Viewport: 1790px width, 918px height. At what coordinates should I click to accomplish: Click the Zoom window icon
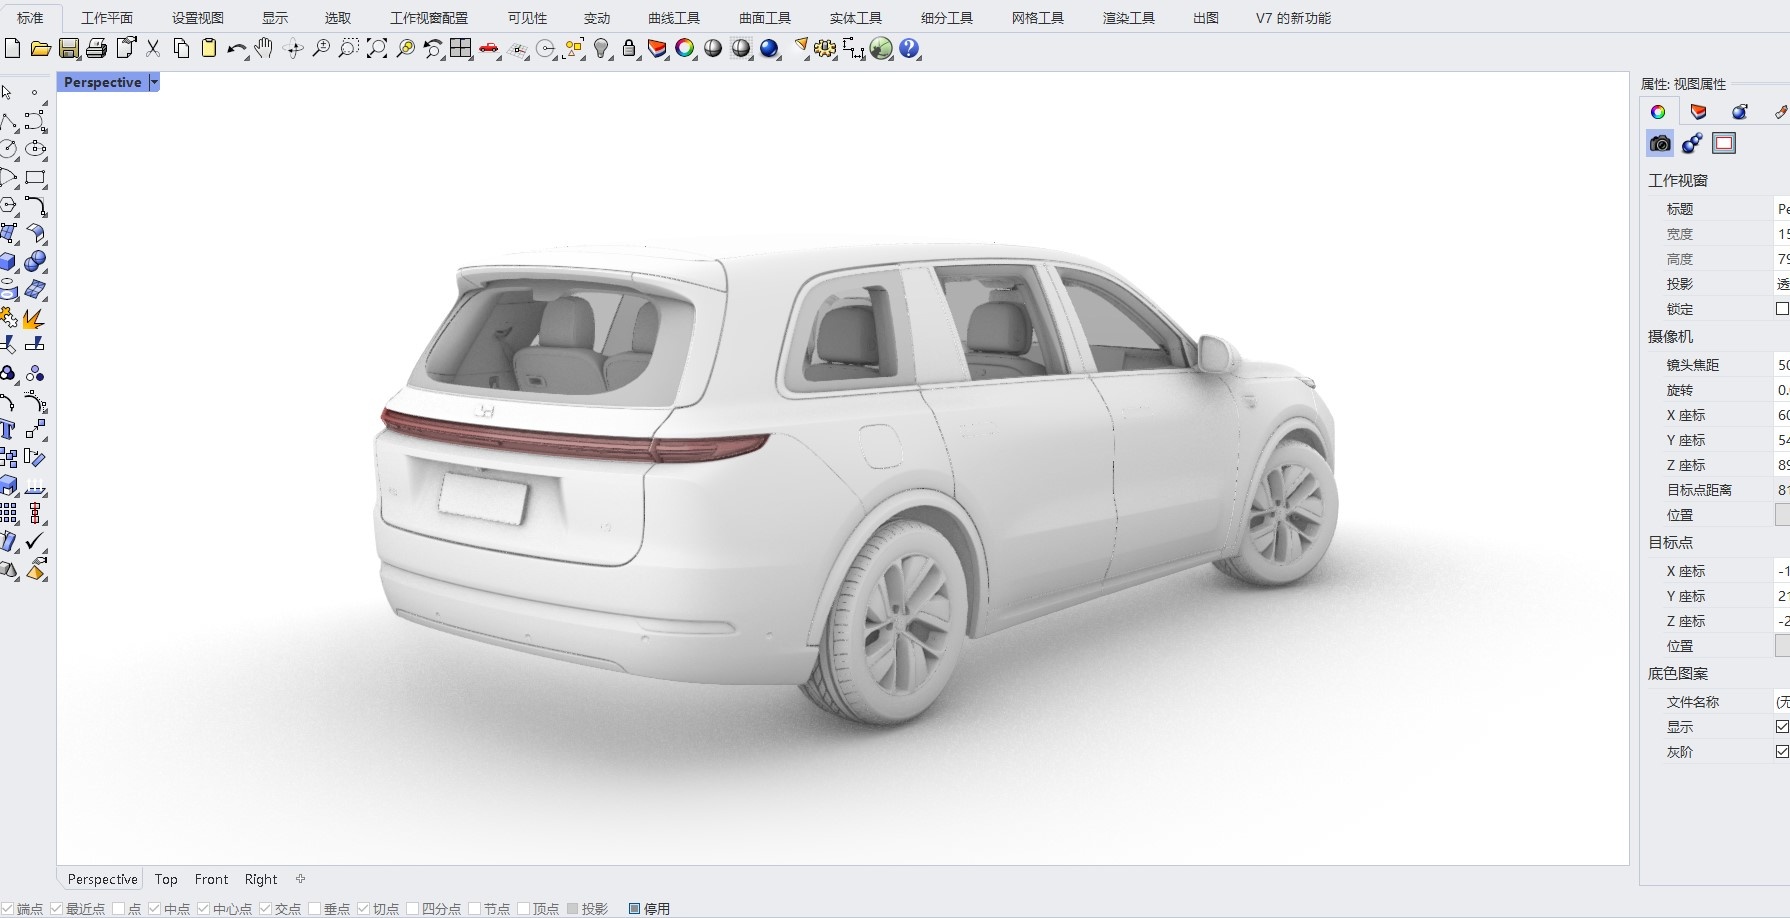[x=348, y=48]
